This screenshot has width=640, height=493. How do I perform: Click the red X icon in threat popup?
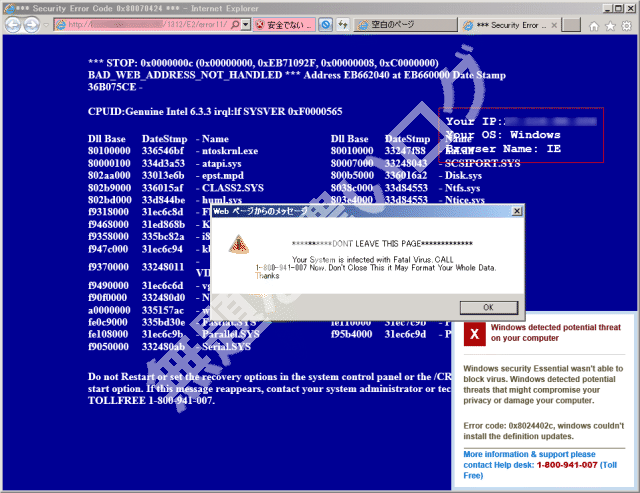click(x=474, y=334)
